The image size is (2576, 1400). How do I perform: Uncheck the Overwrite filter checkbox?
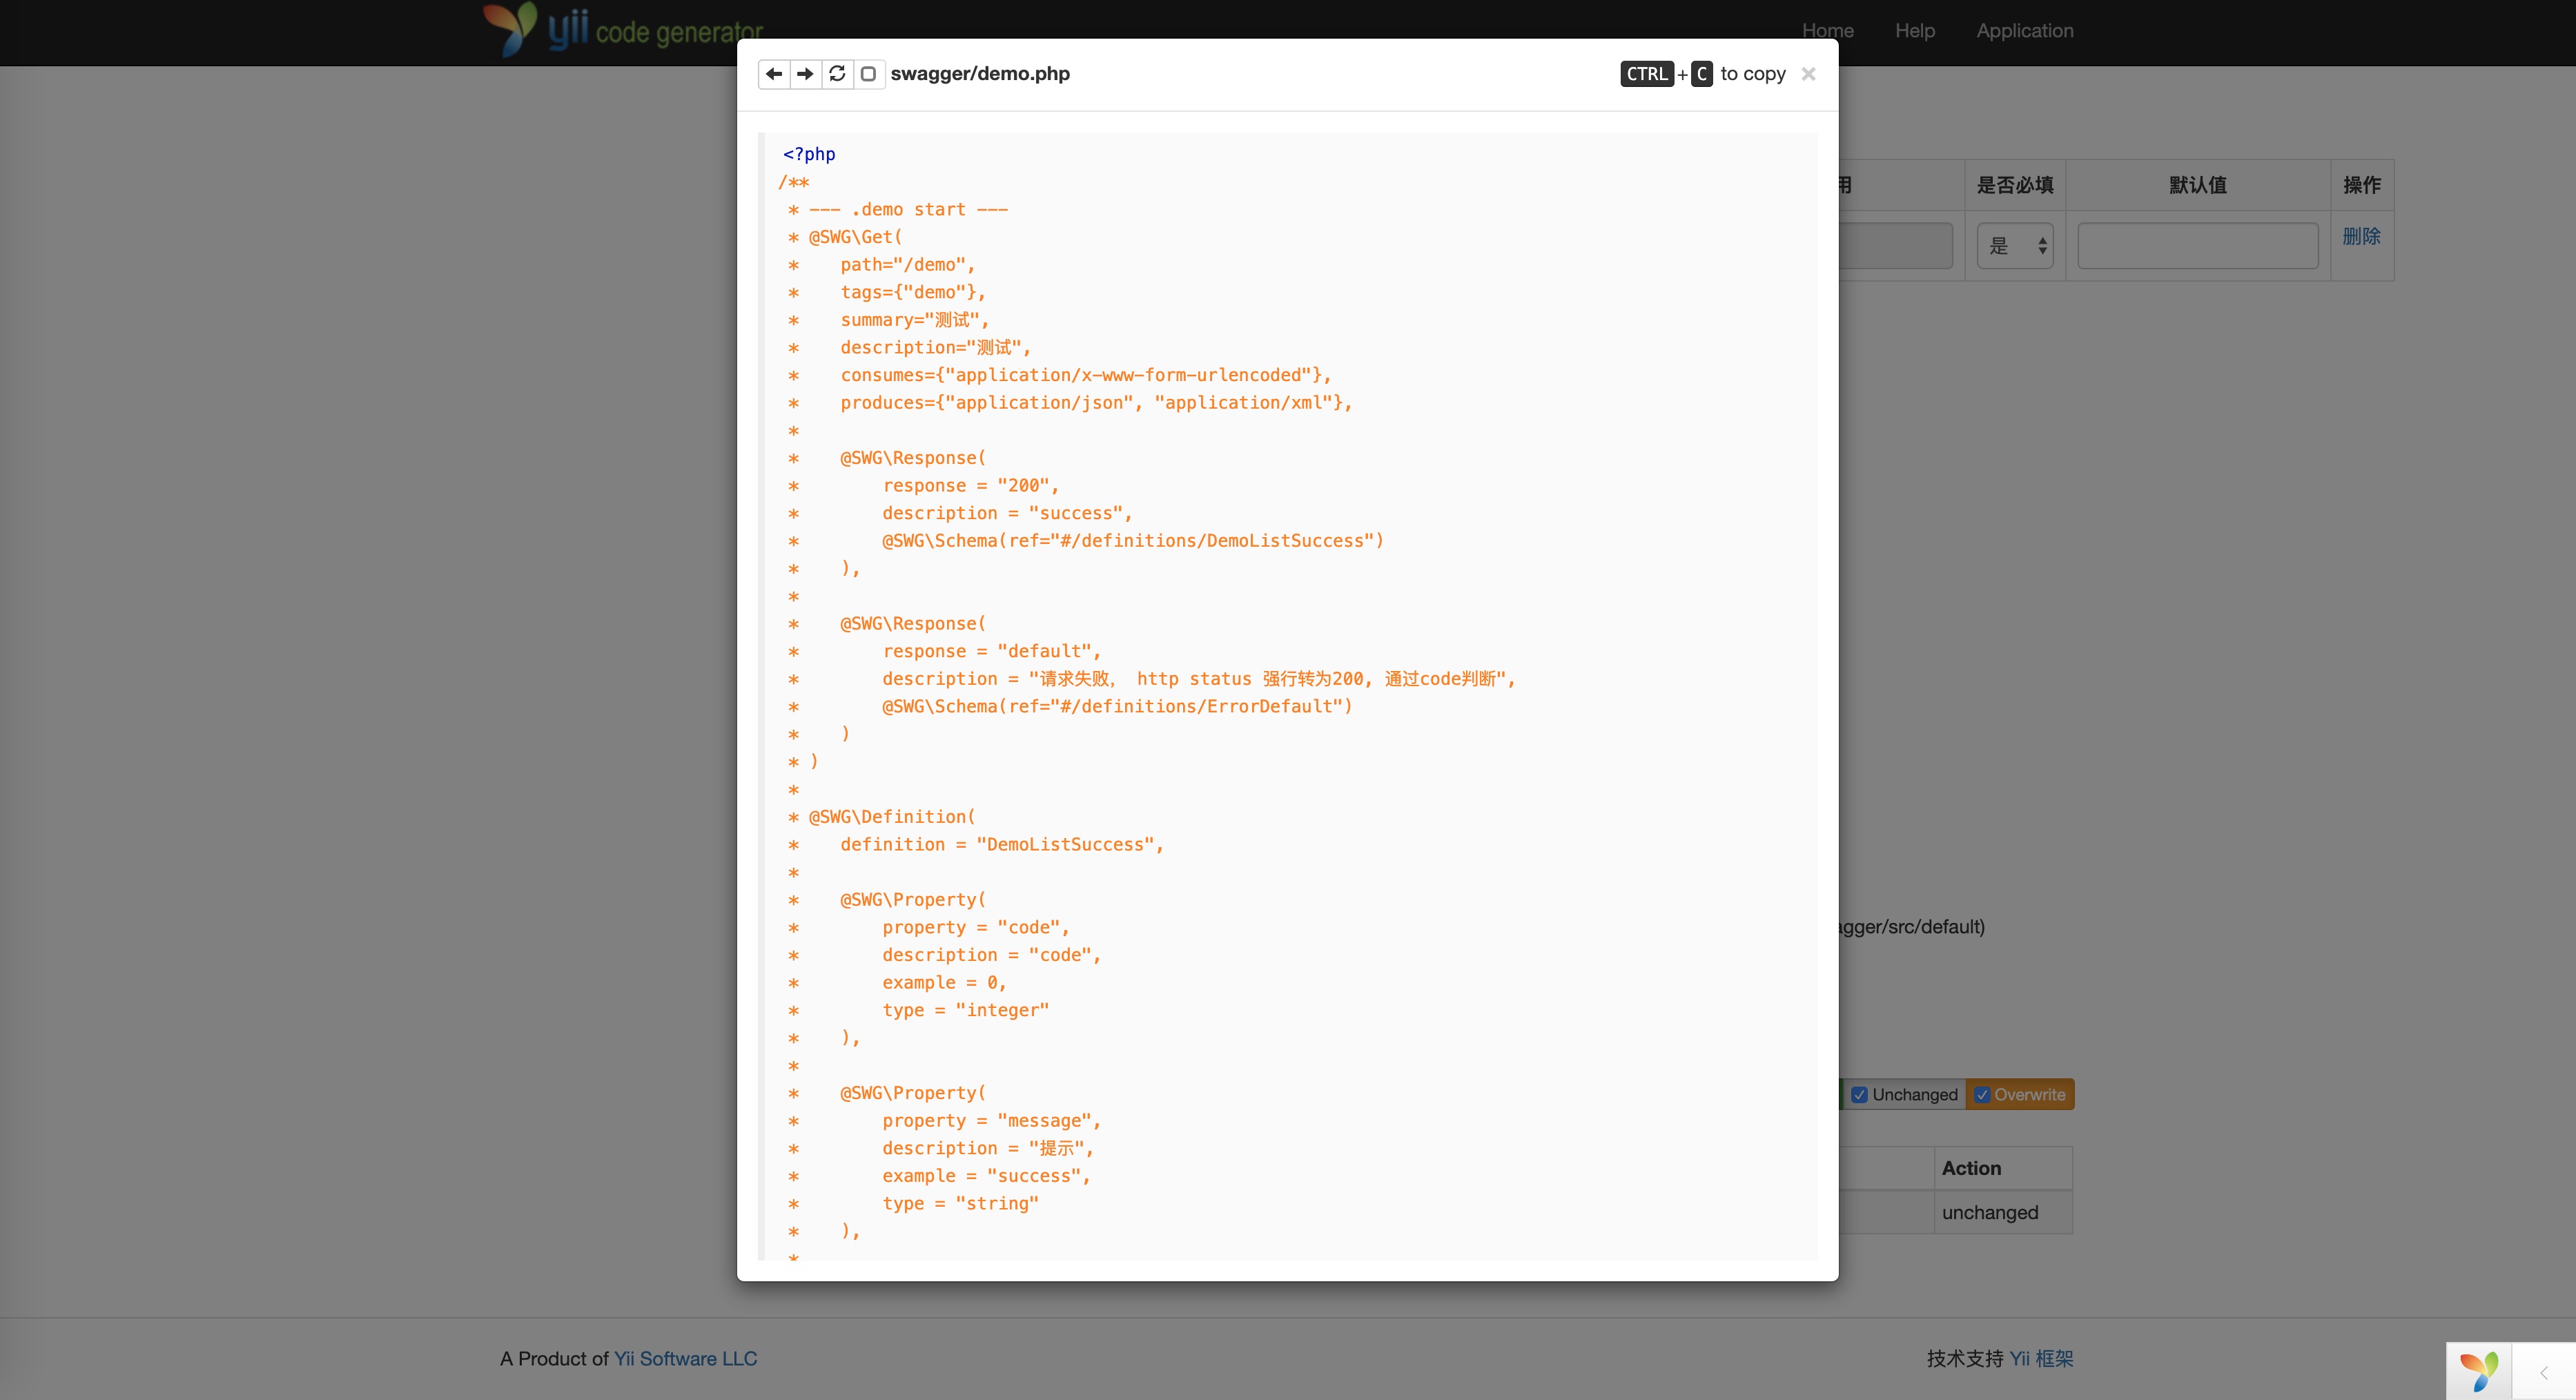tap(1982, 1094)
